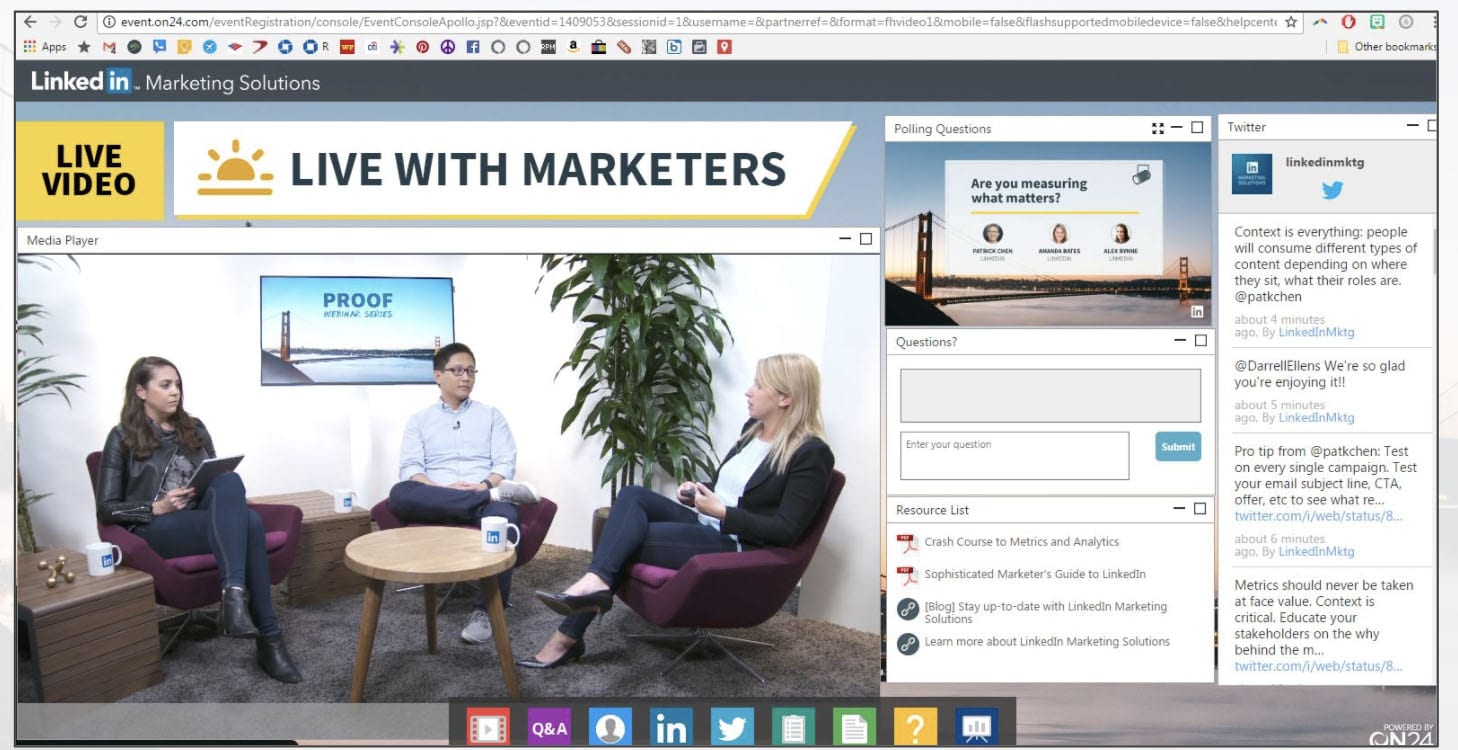Open Learn more about LinkedIn Marketing Solutions

[x=1047, y=642]
